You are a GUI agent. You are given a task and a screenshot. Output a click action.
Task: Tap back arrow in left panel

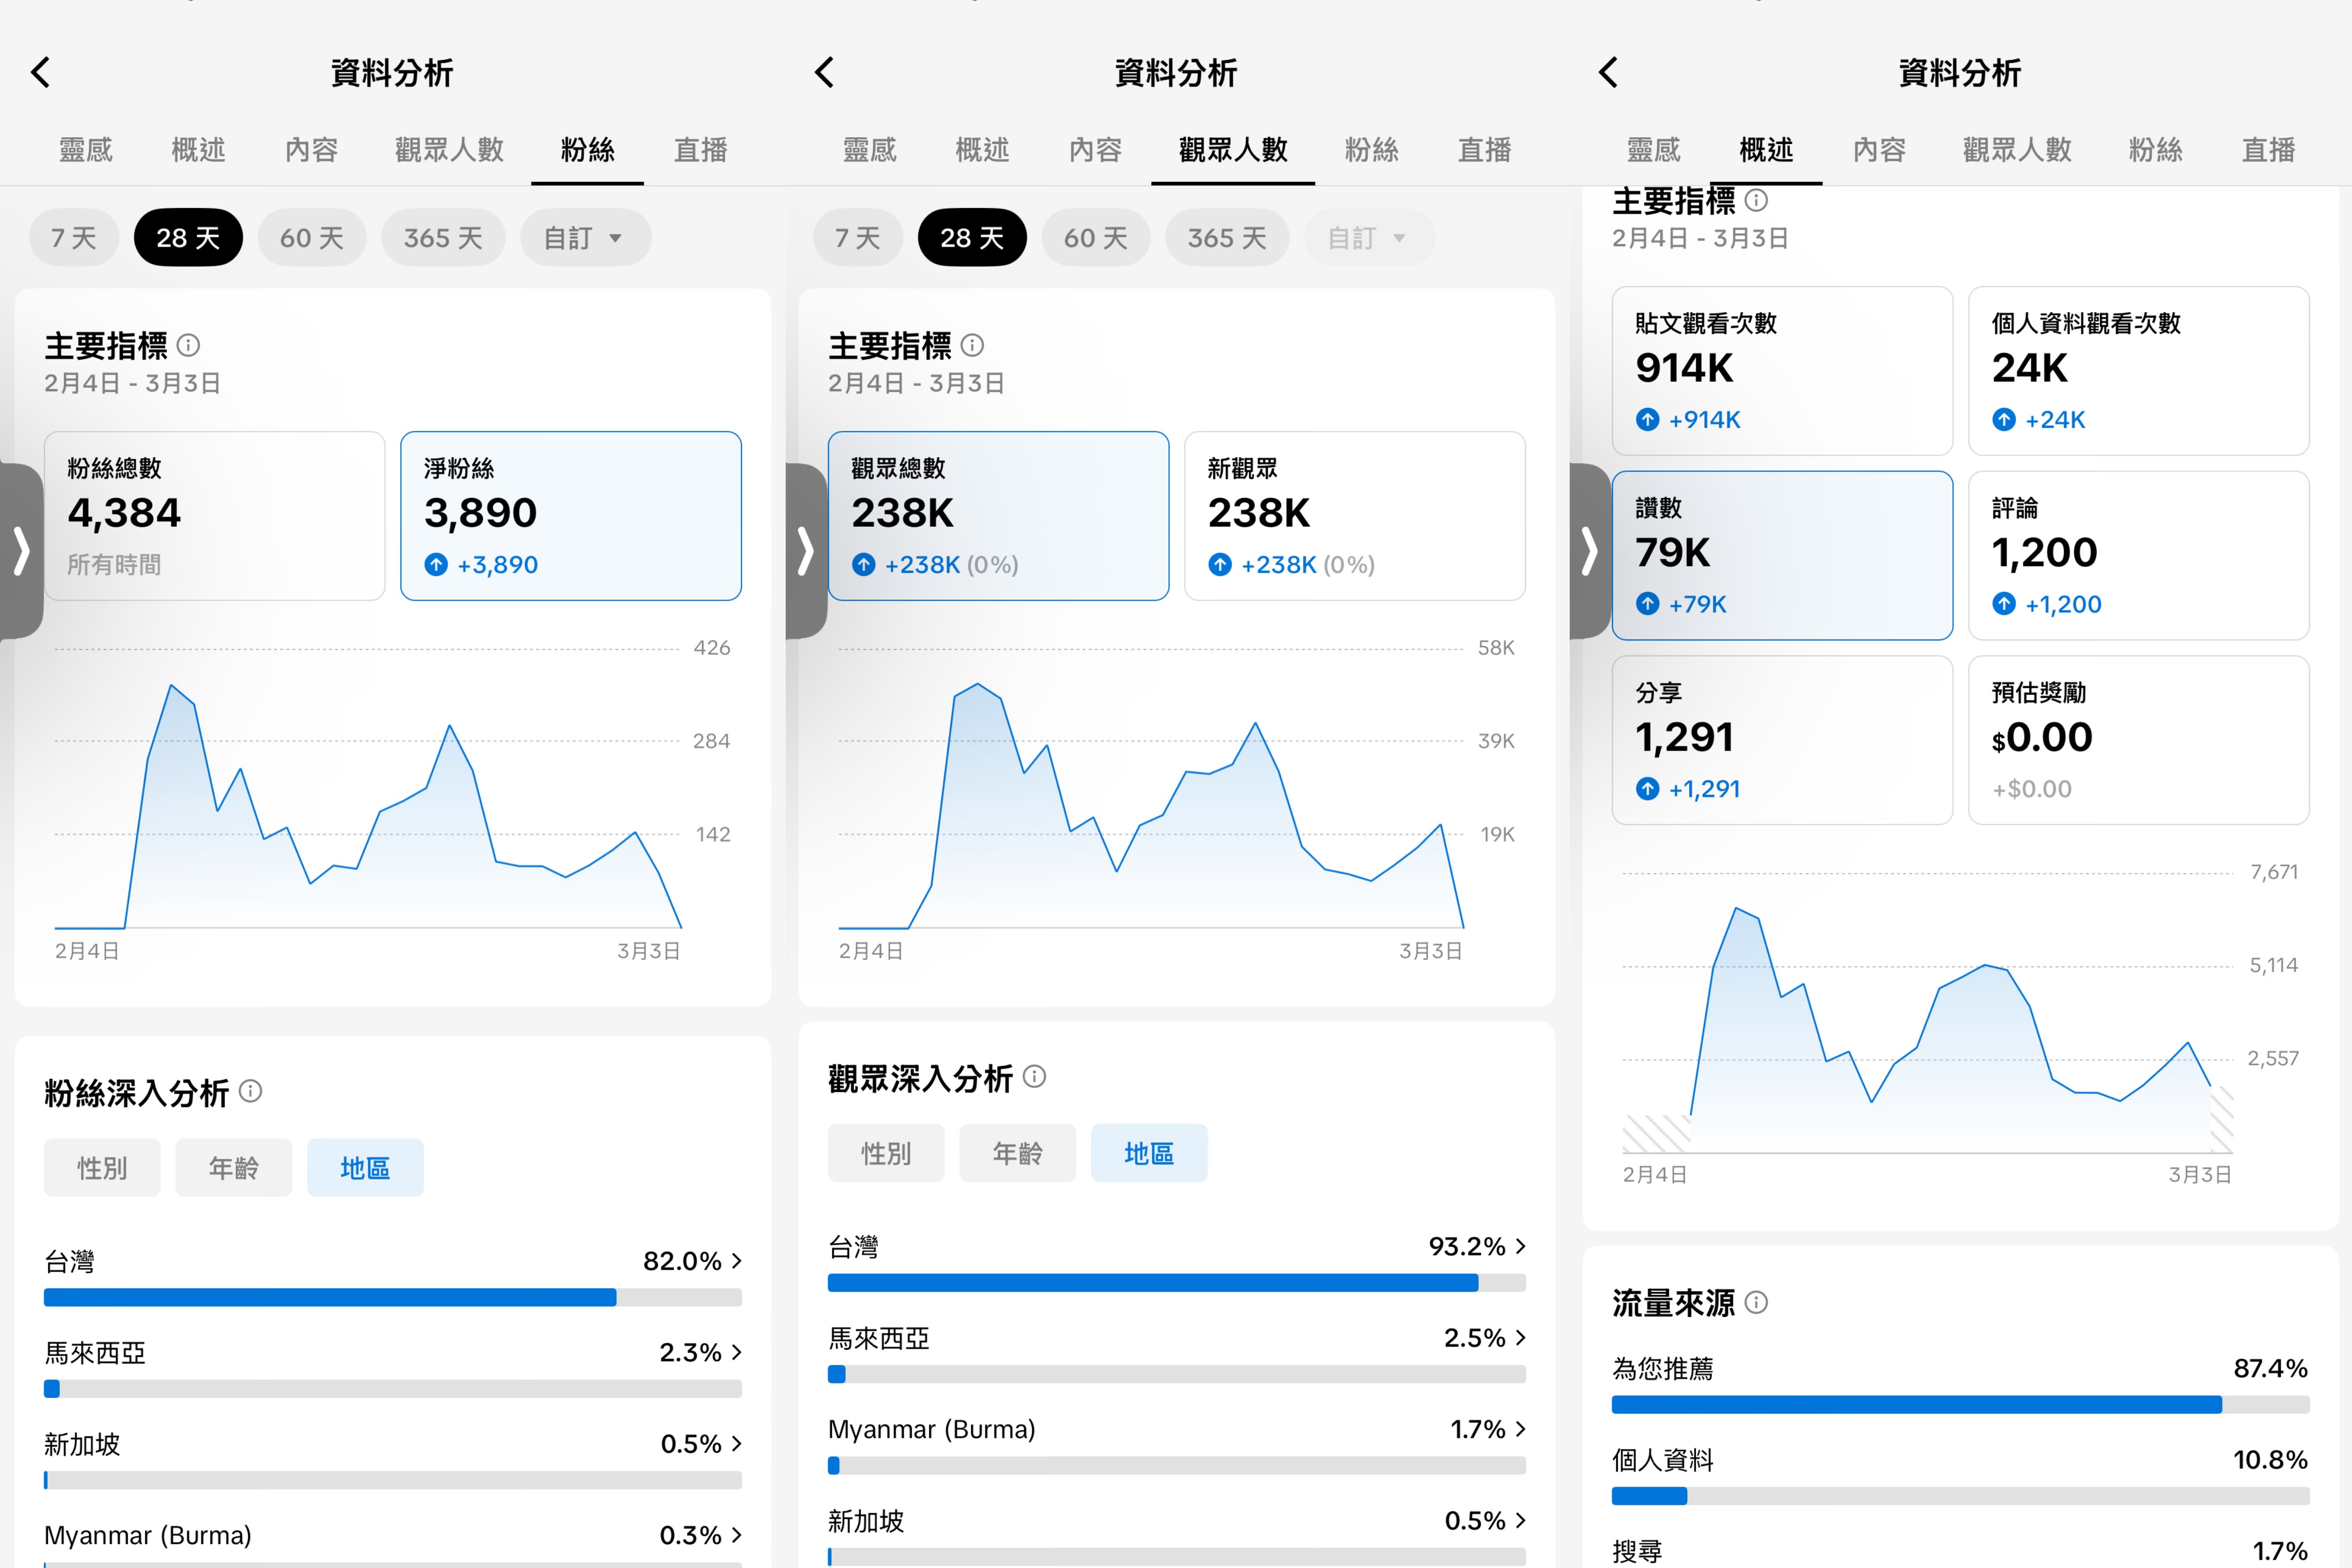click(41, 72)
